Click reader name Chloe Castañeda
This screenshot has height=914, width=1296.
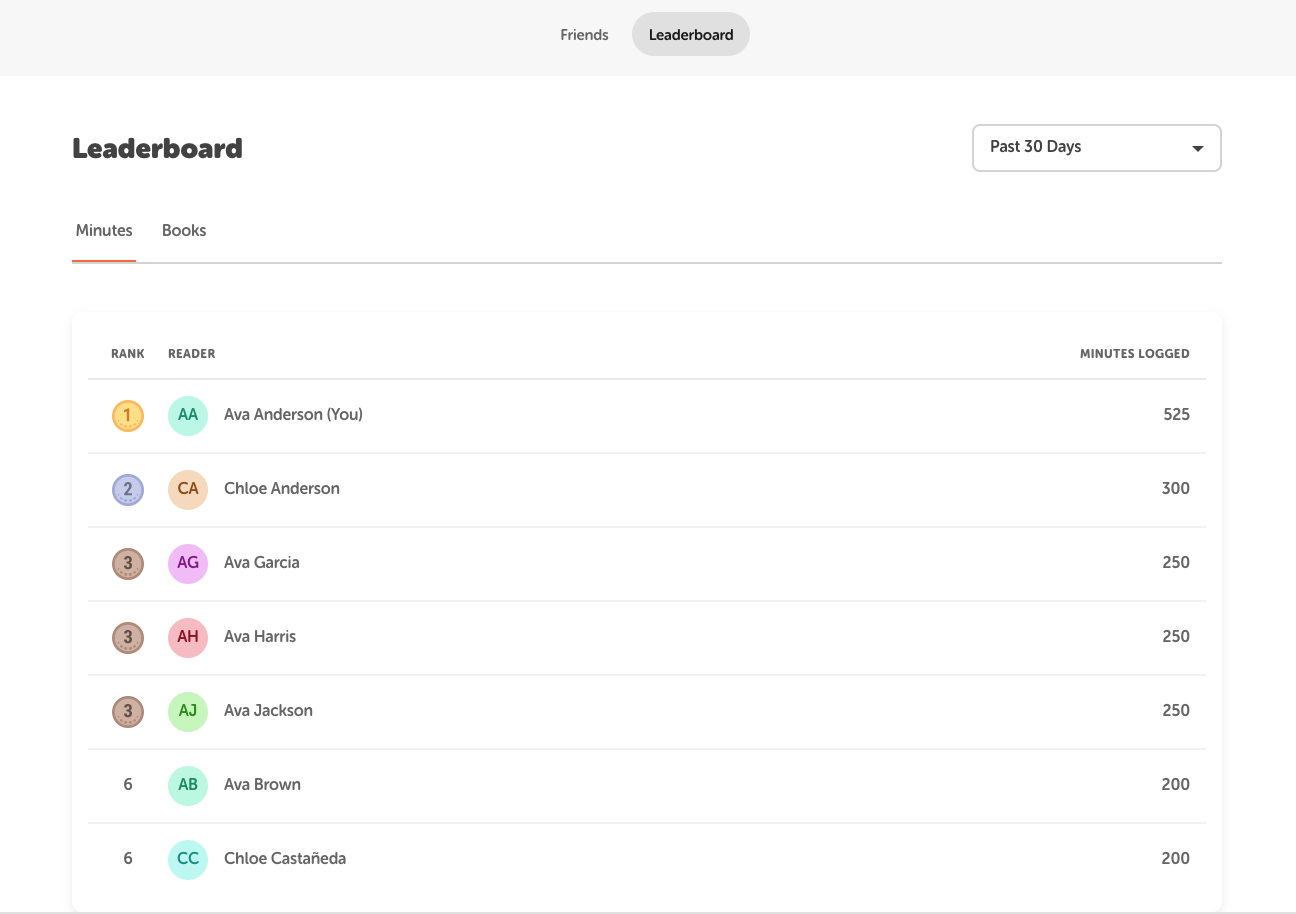[x=285, y=858]
